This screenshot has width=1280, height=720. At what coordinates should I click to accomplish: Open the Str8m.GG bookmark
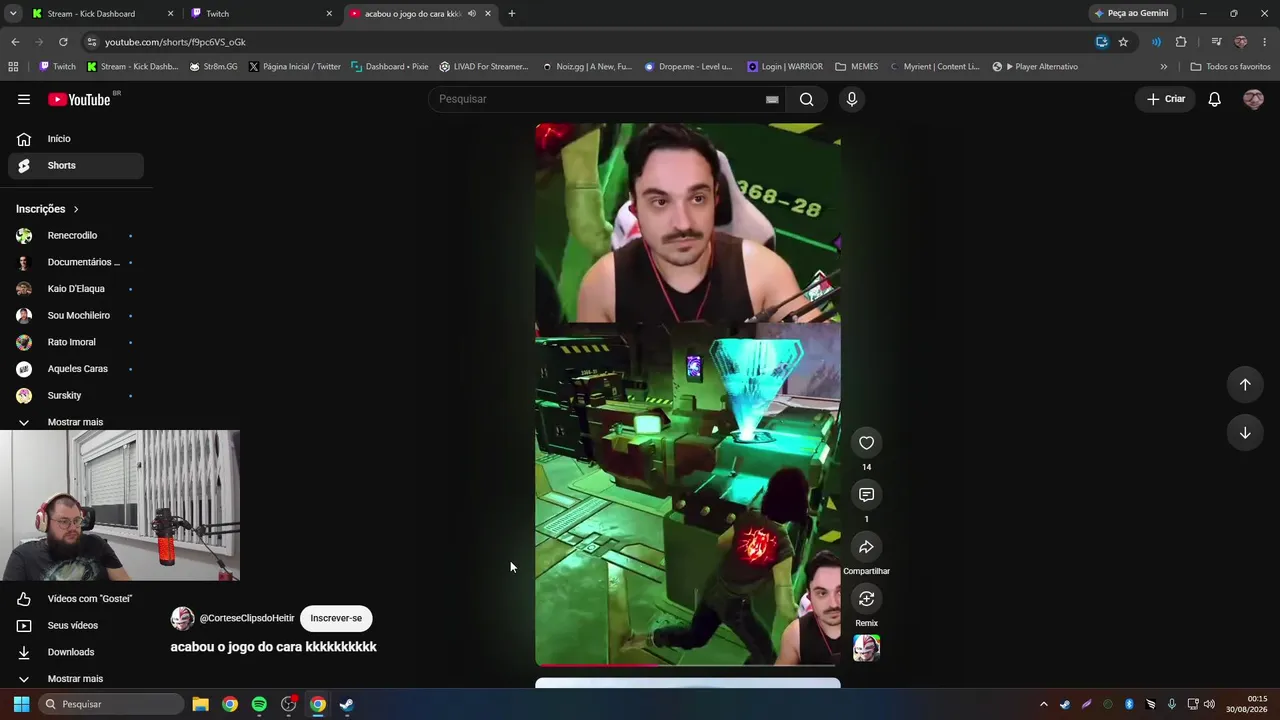(213, 67)
